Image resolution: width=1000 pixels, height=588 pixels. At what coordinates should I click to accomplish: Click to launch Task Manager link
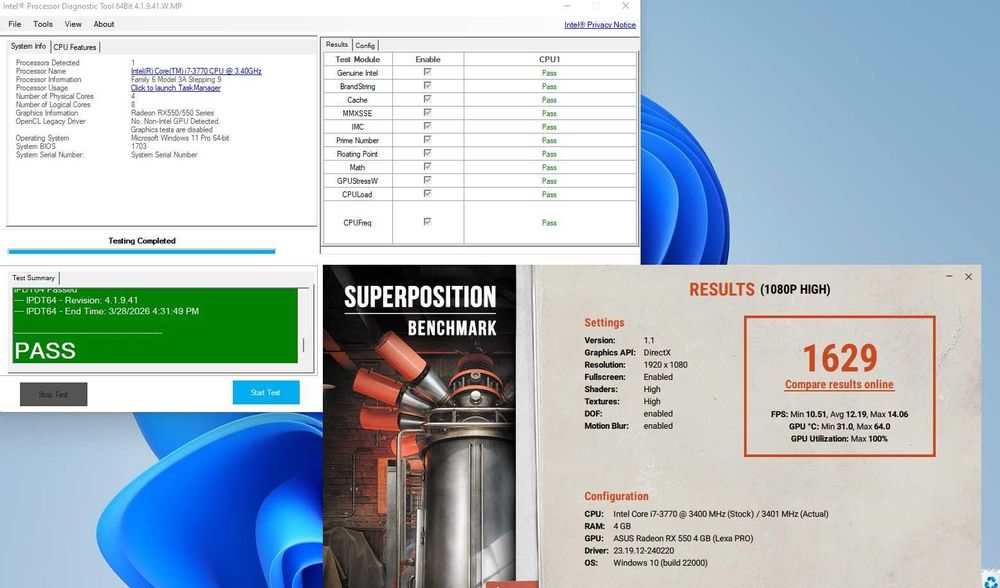[175, 88]
